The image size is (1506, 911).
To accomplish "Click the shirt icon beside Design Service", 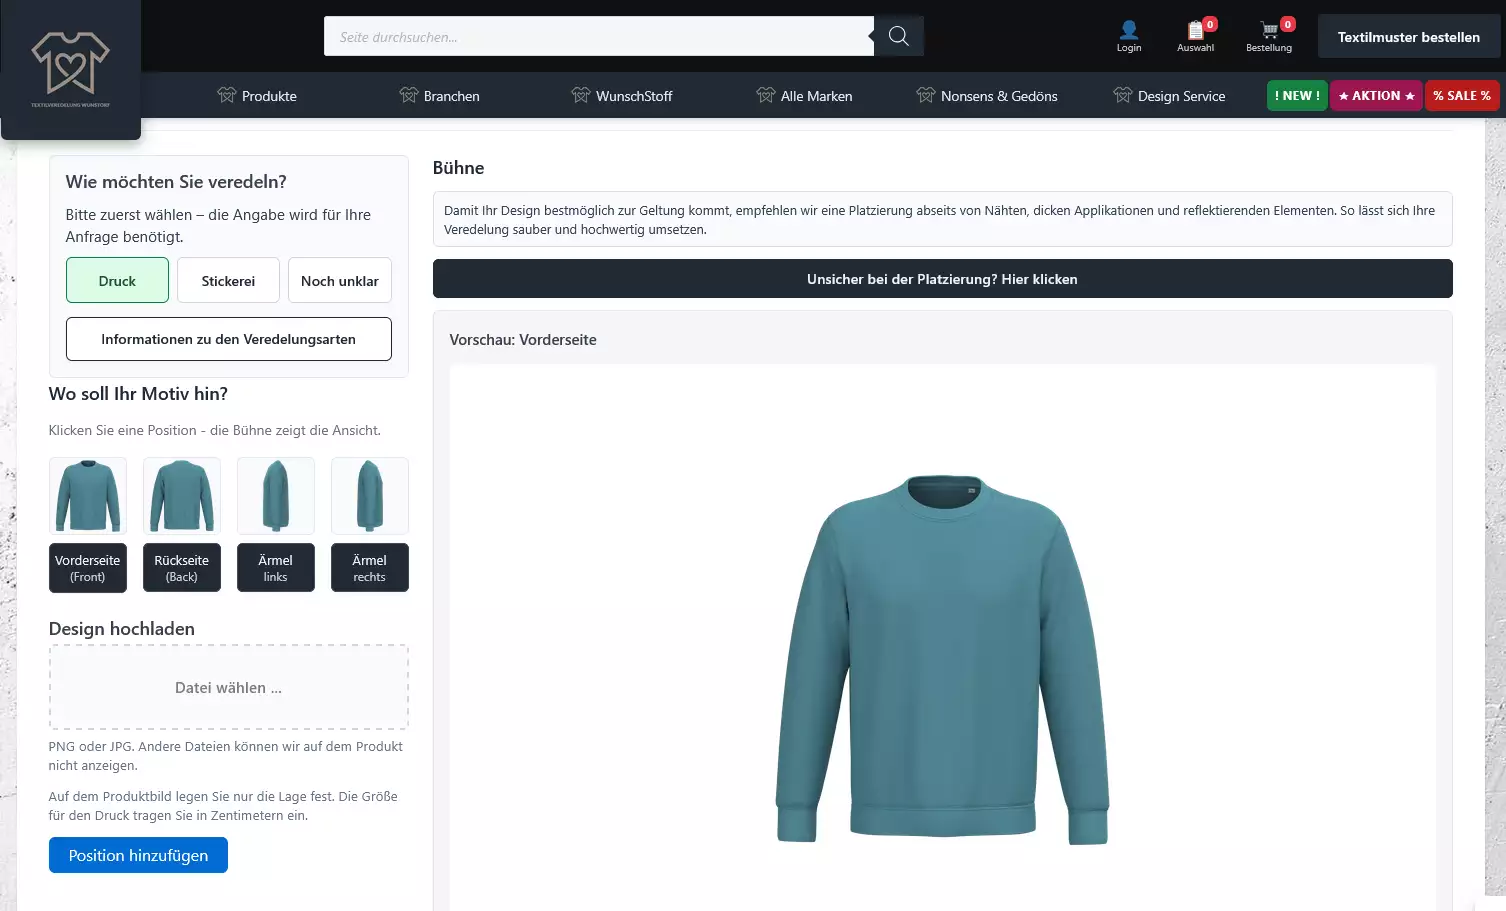I will click(x=1123, y=95).
